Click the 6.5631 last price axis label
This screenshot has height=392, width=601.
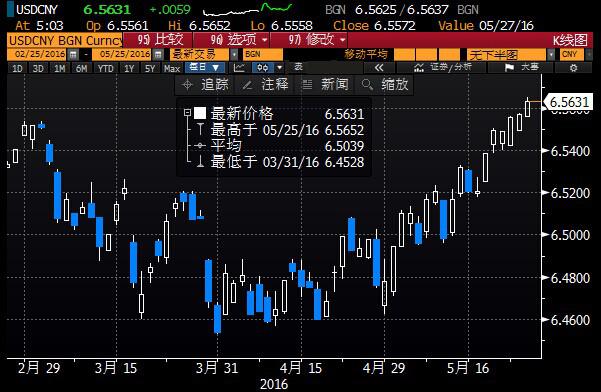coord(569,102)
